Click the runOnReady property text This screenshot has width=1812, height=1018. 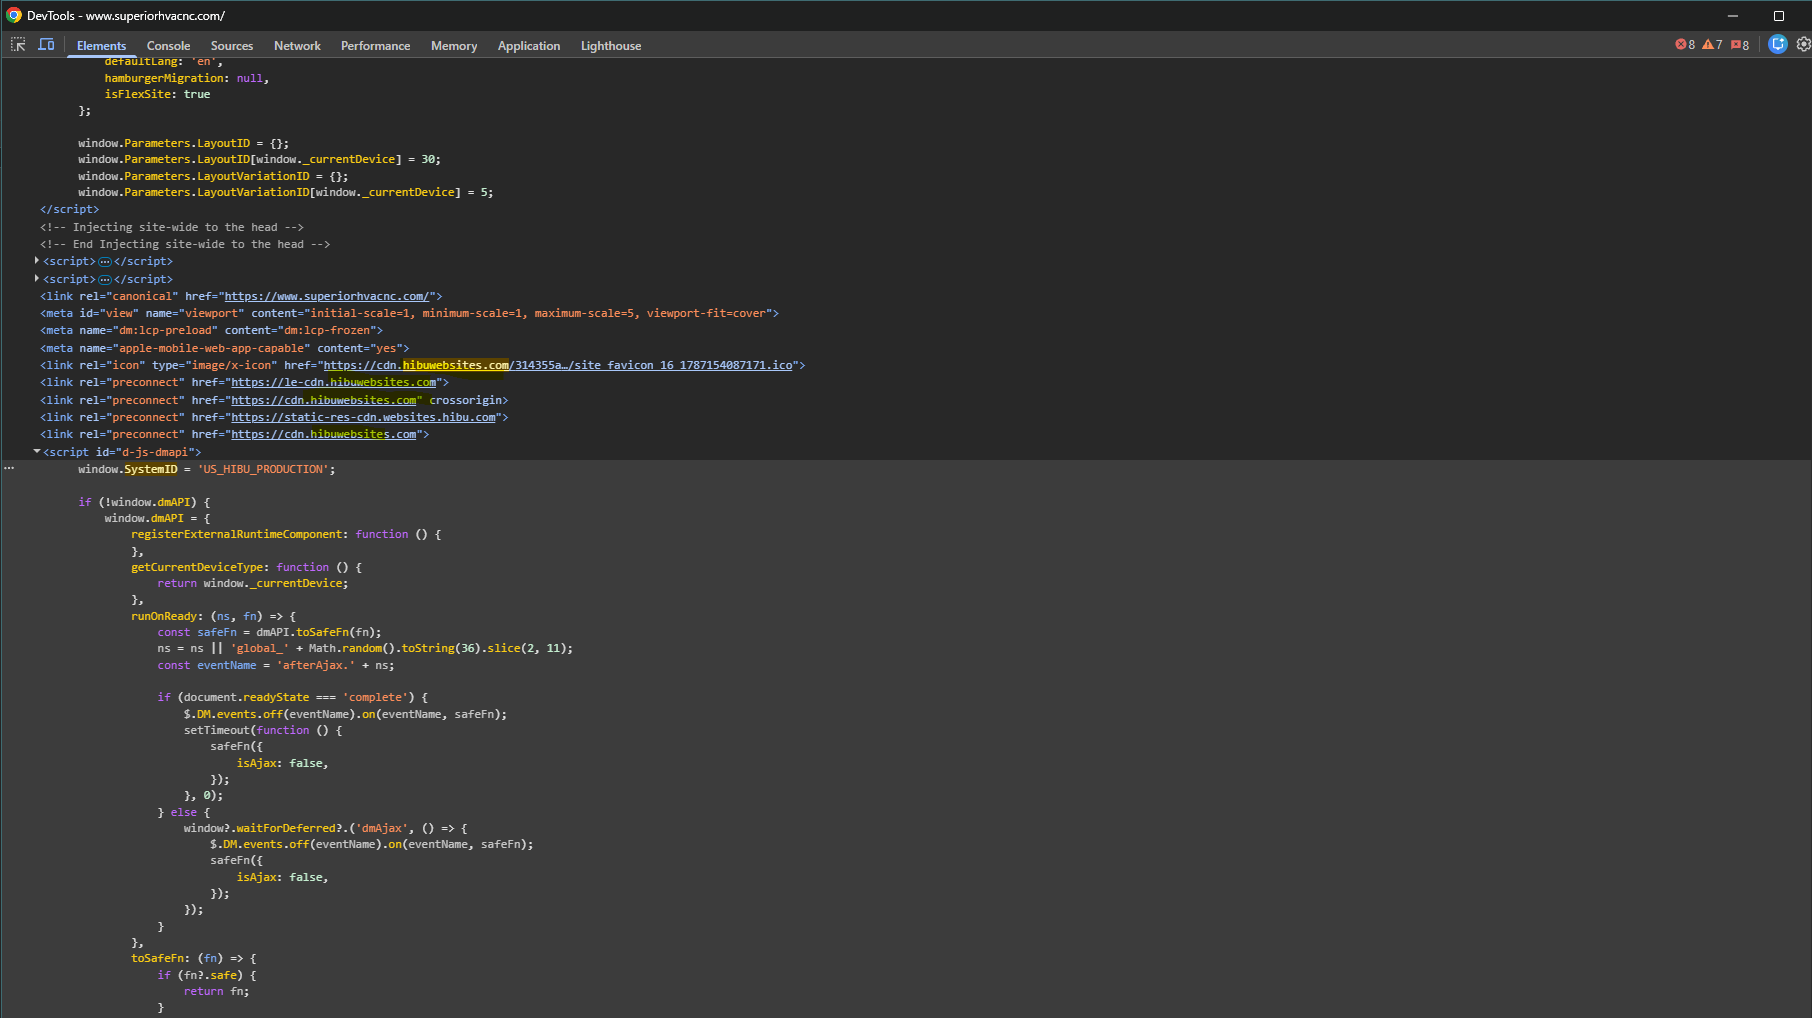[x=164, y=616]
